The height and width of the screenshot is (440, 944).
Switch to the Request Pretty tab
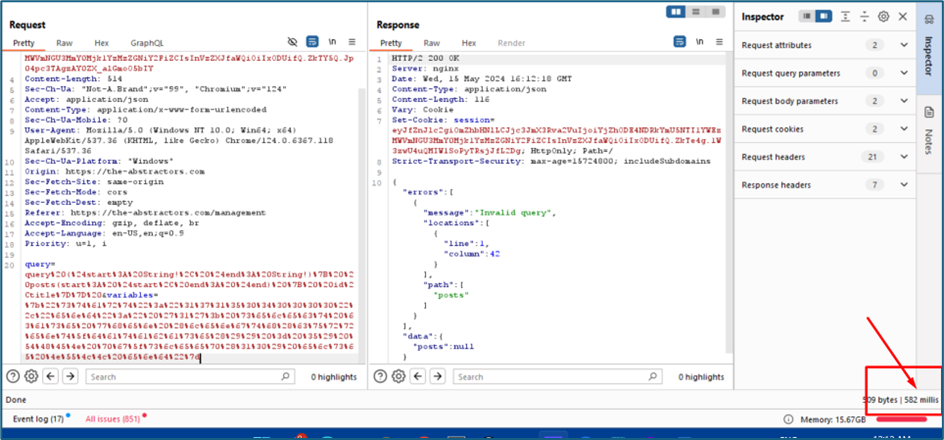tap(25, 43)
